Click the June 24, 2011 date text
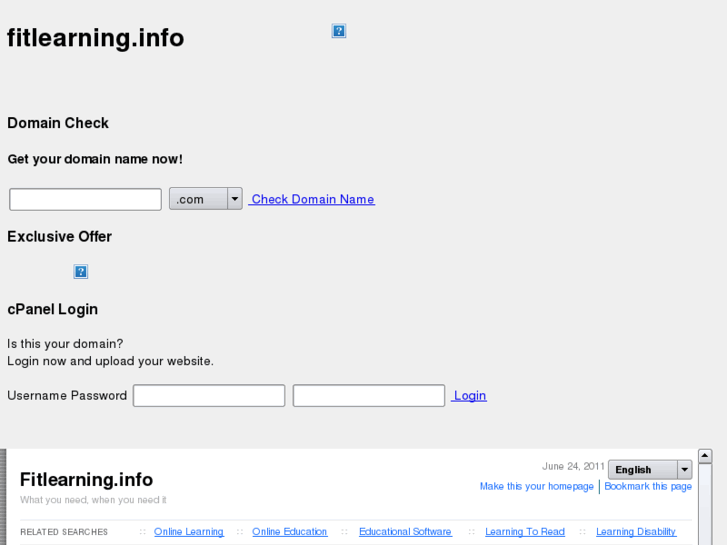This screenshot has height=545, width=727. click(573, 466)
